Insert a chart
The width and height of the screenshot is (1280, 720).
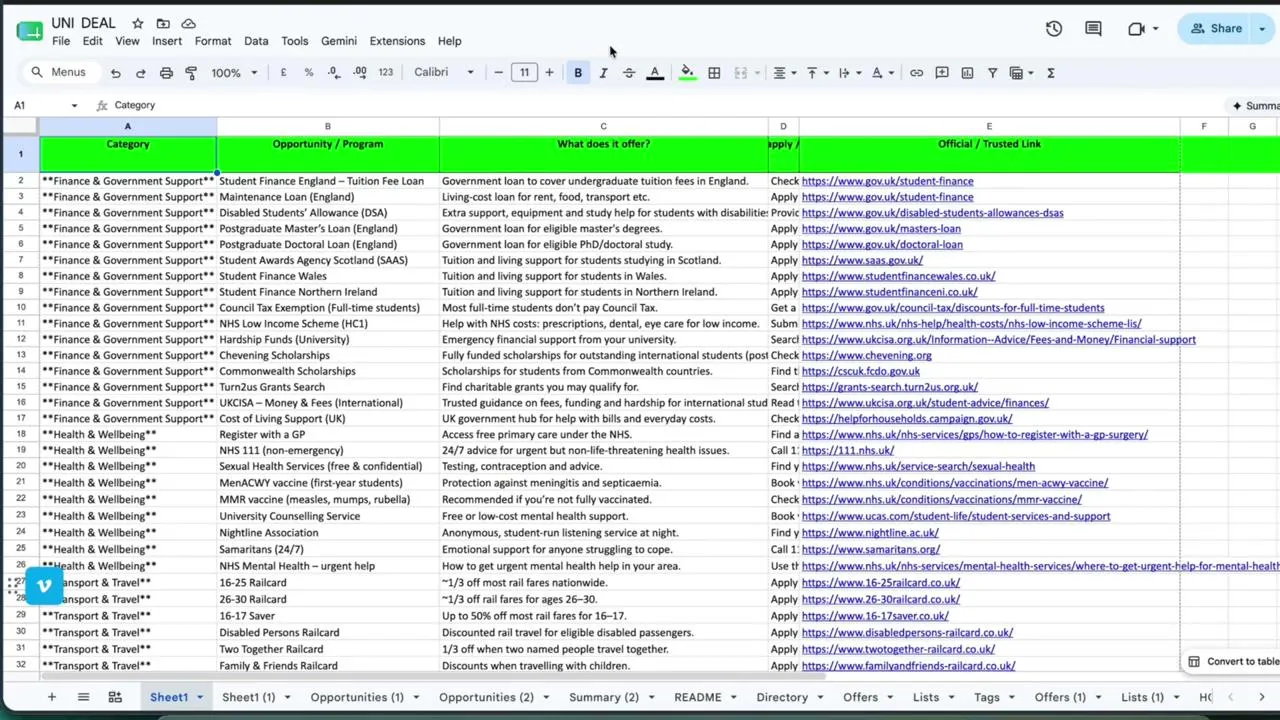pos(967,73)
